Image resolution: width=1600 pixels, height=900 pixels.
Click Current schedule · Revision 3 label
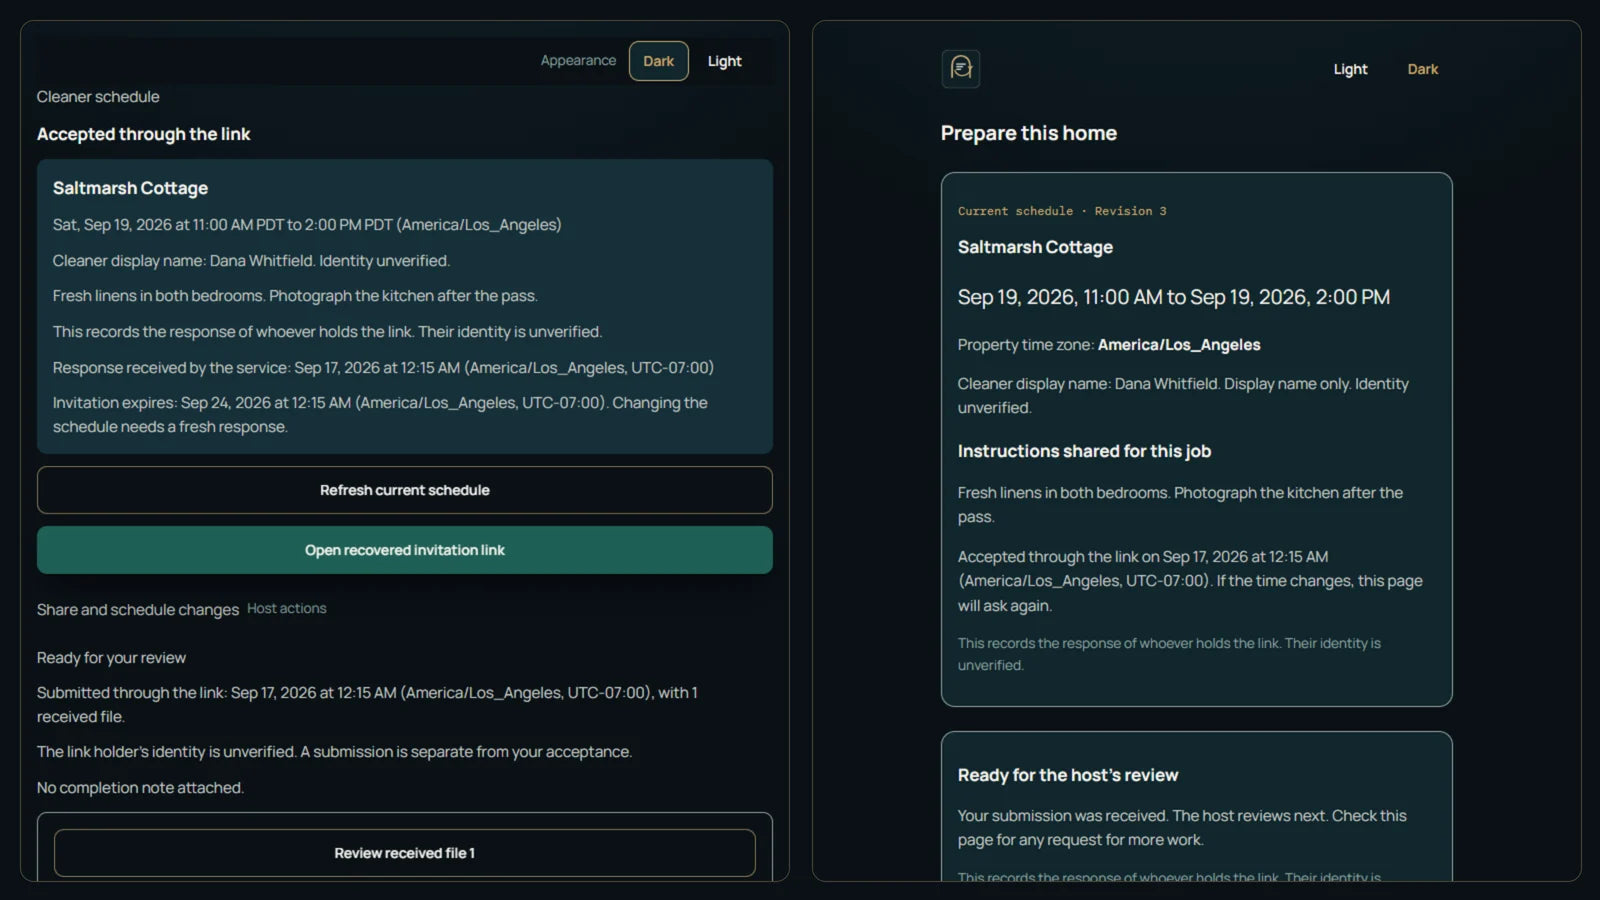tap(1062, 211)
